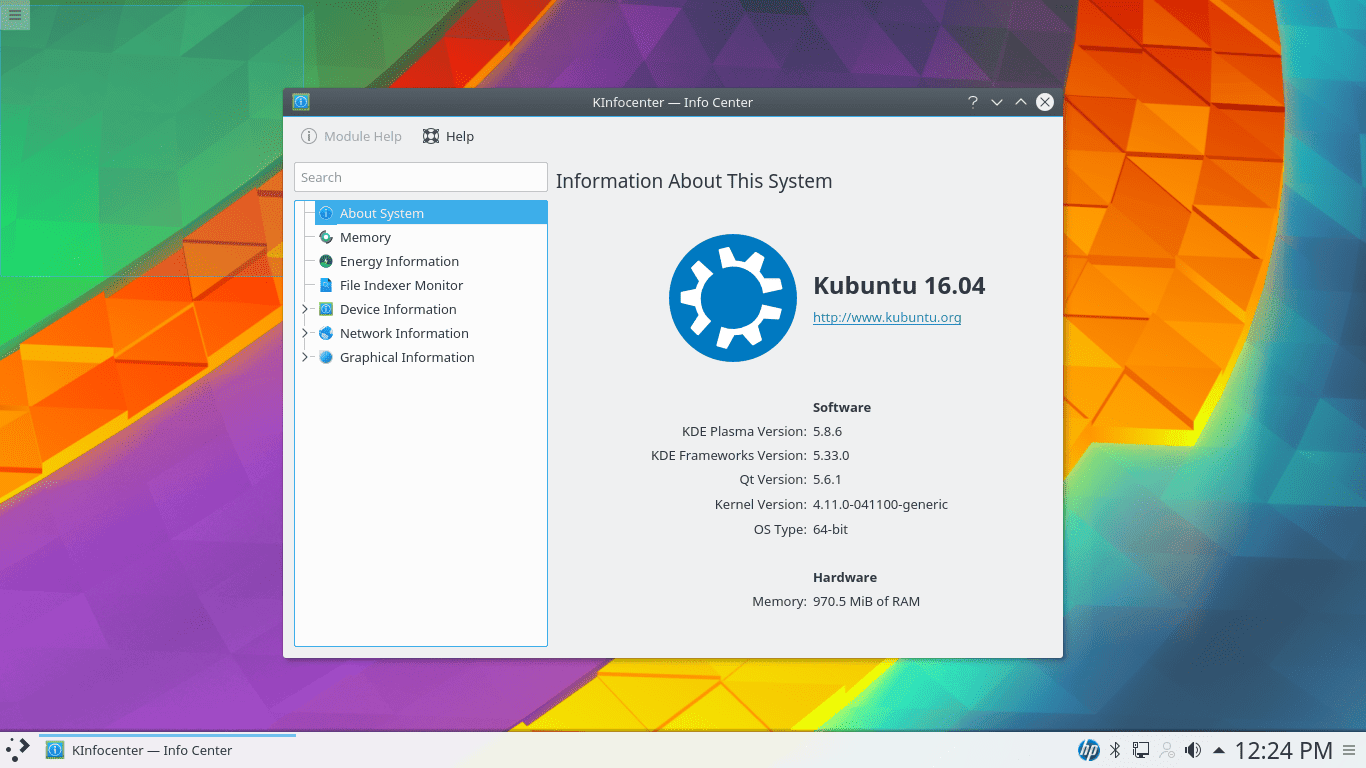Click the Device Information icon

326,309
